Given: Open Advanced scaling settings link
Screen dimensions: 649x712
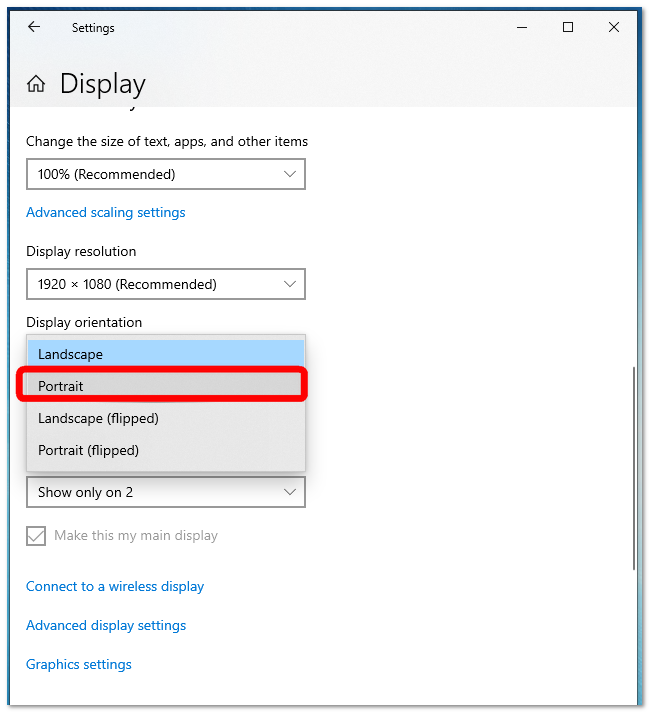Looking at the screenshot, I should coord(105,213).
